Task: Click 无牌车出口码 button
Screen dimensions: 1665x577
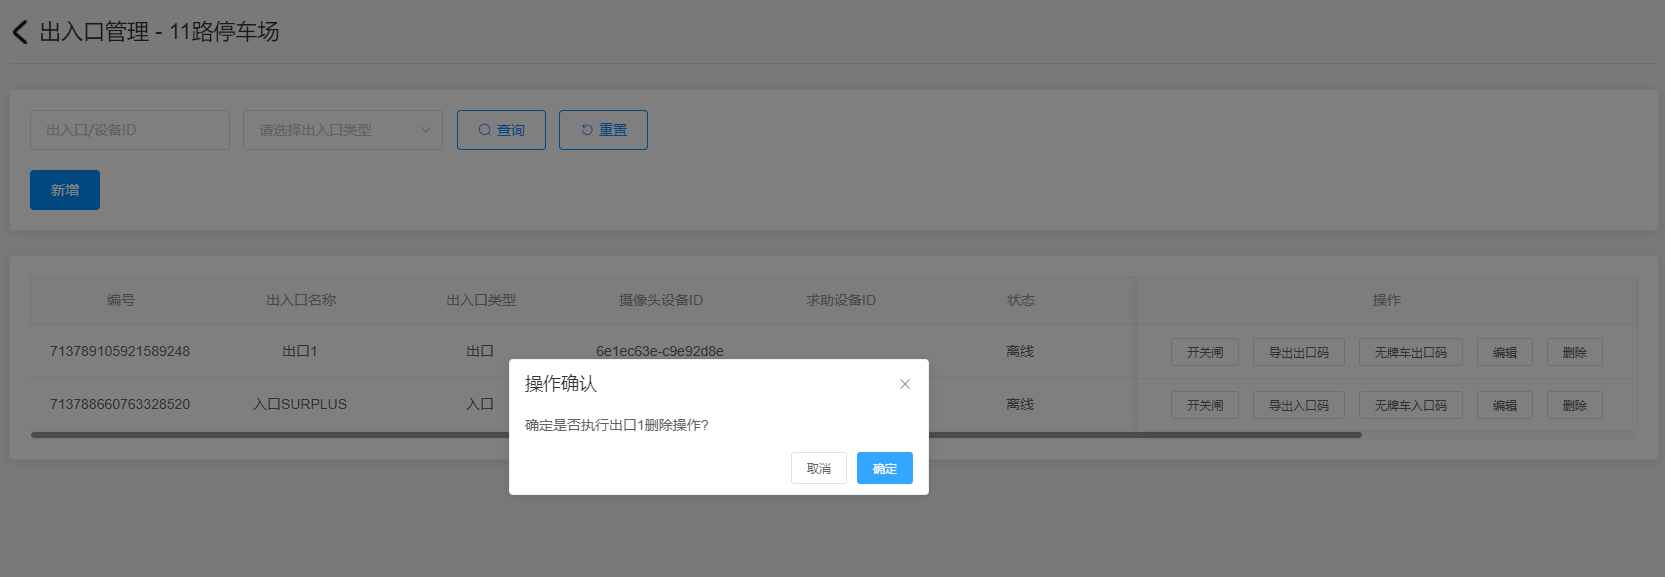Action: [x=1410, y=352]
